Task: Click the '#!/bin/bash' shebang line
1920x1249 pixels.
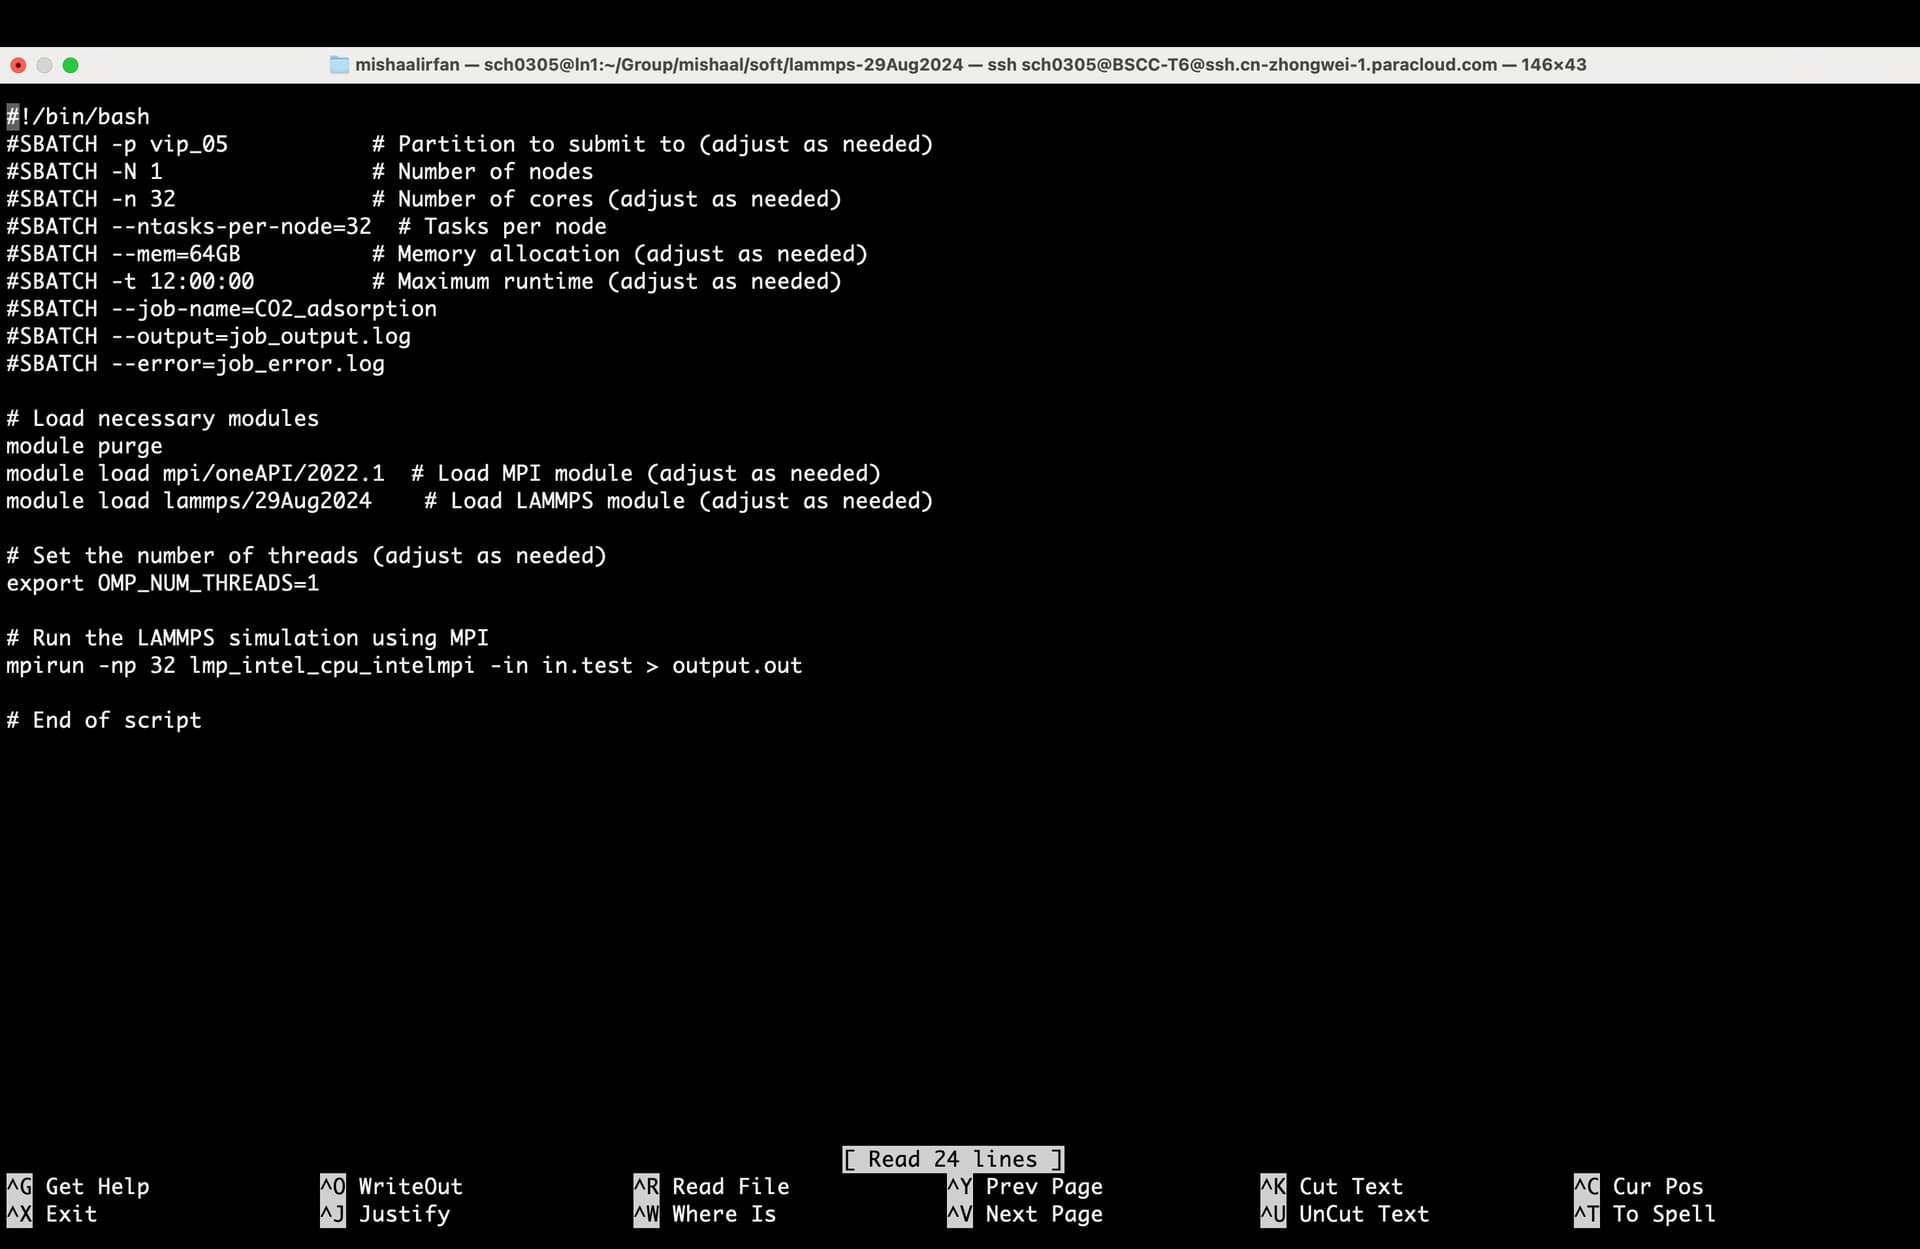Action: [78, 116]
